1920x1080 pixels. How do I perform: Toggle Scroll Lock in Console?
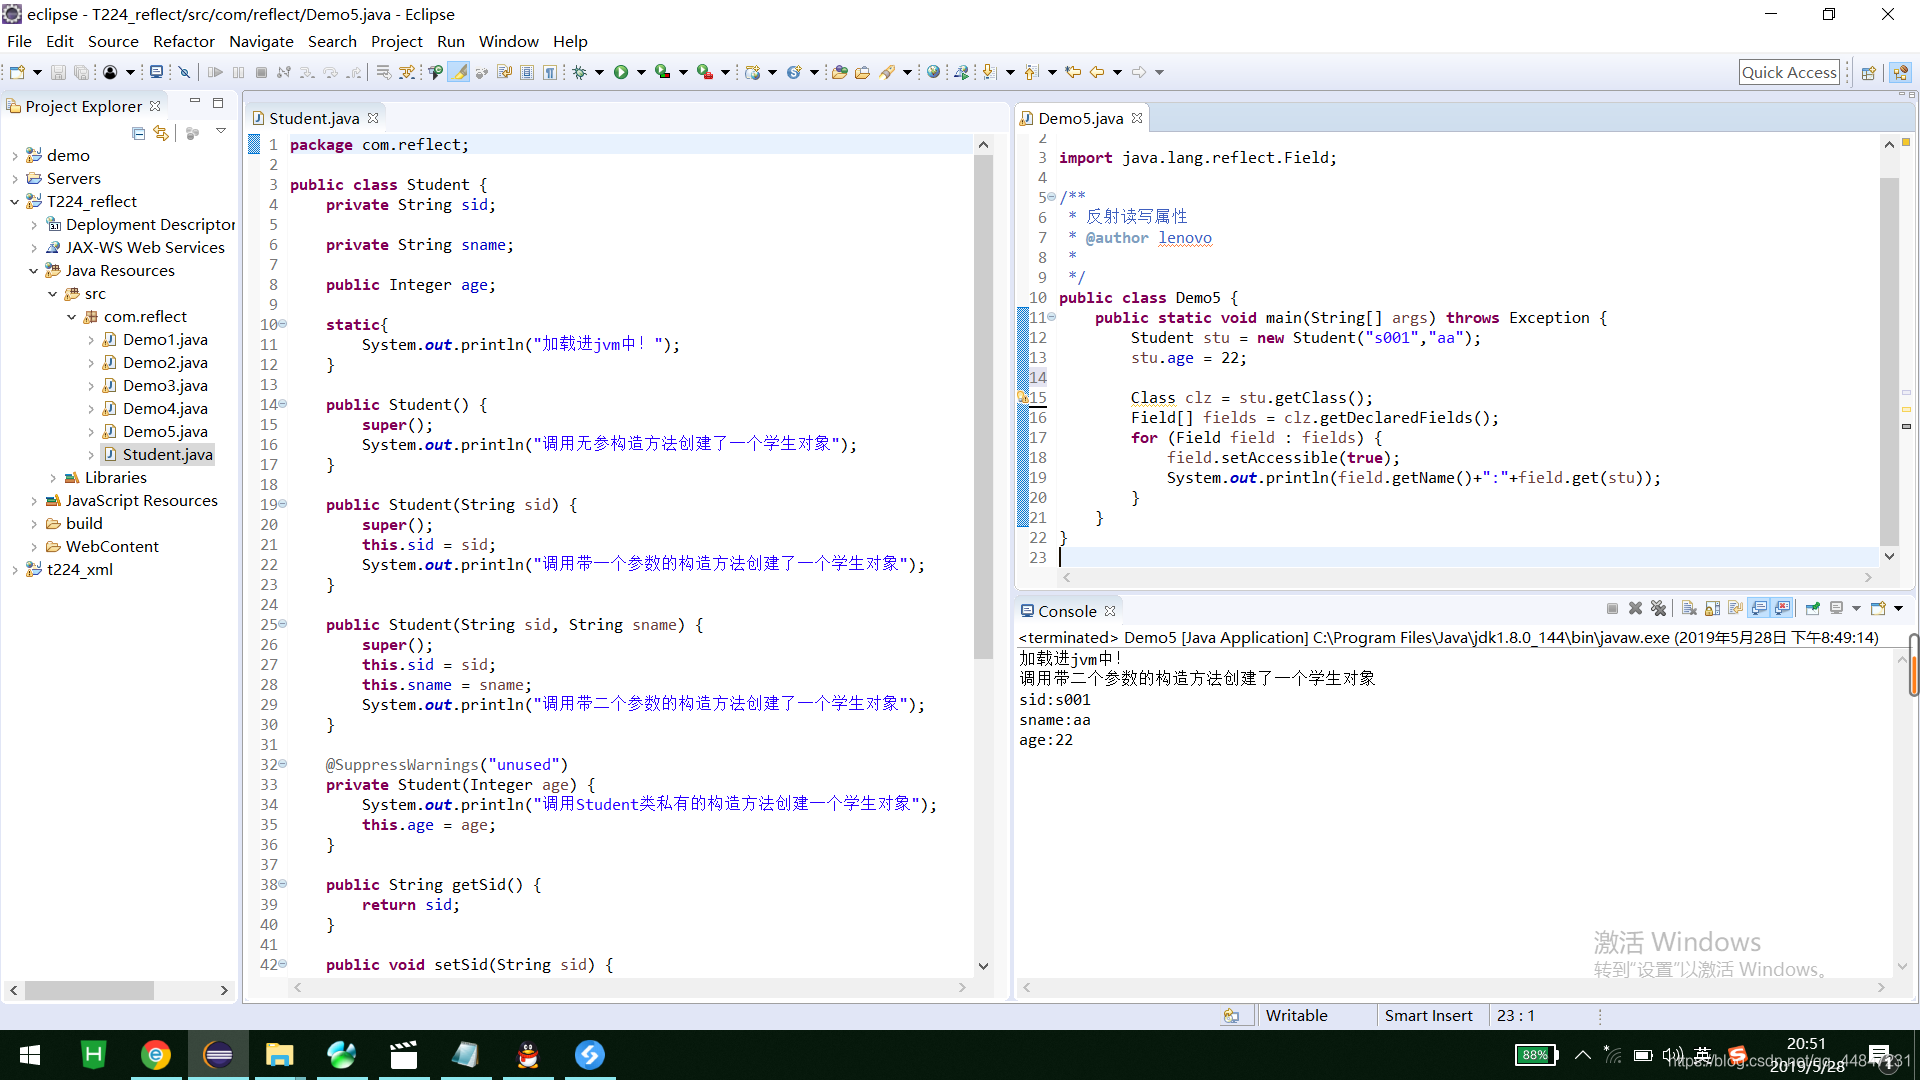click(x=1712, y=608)
